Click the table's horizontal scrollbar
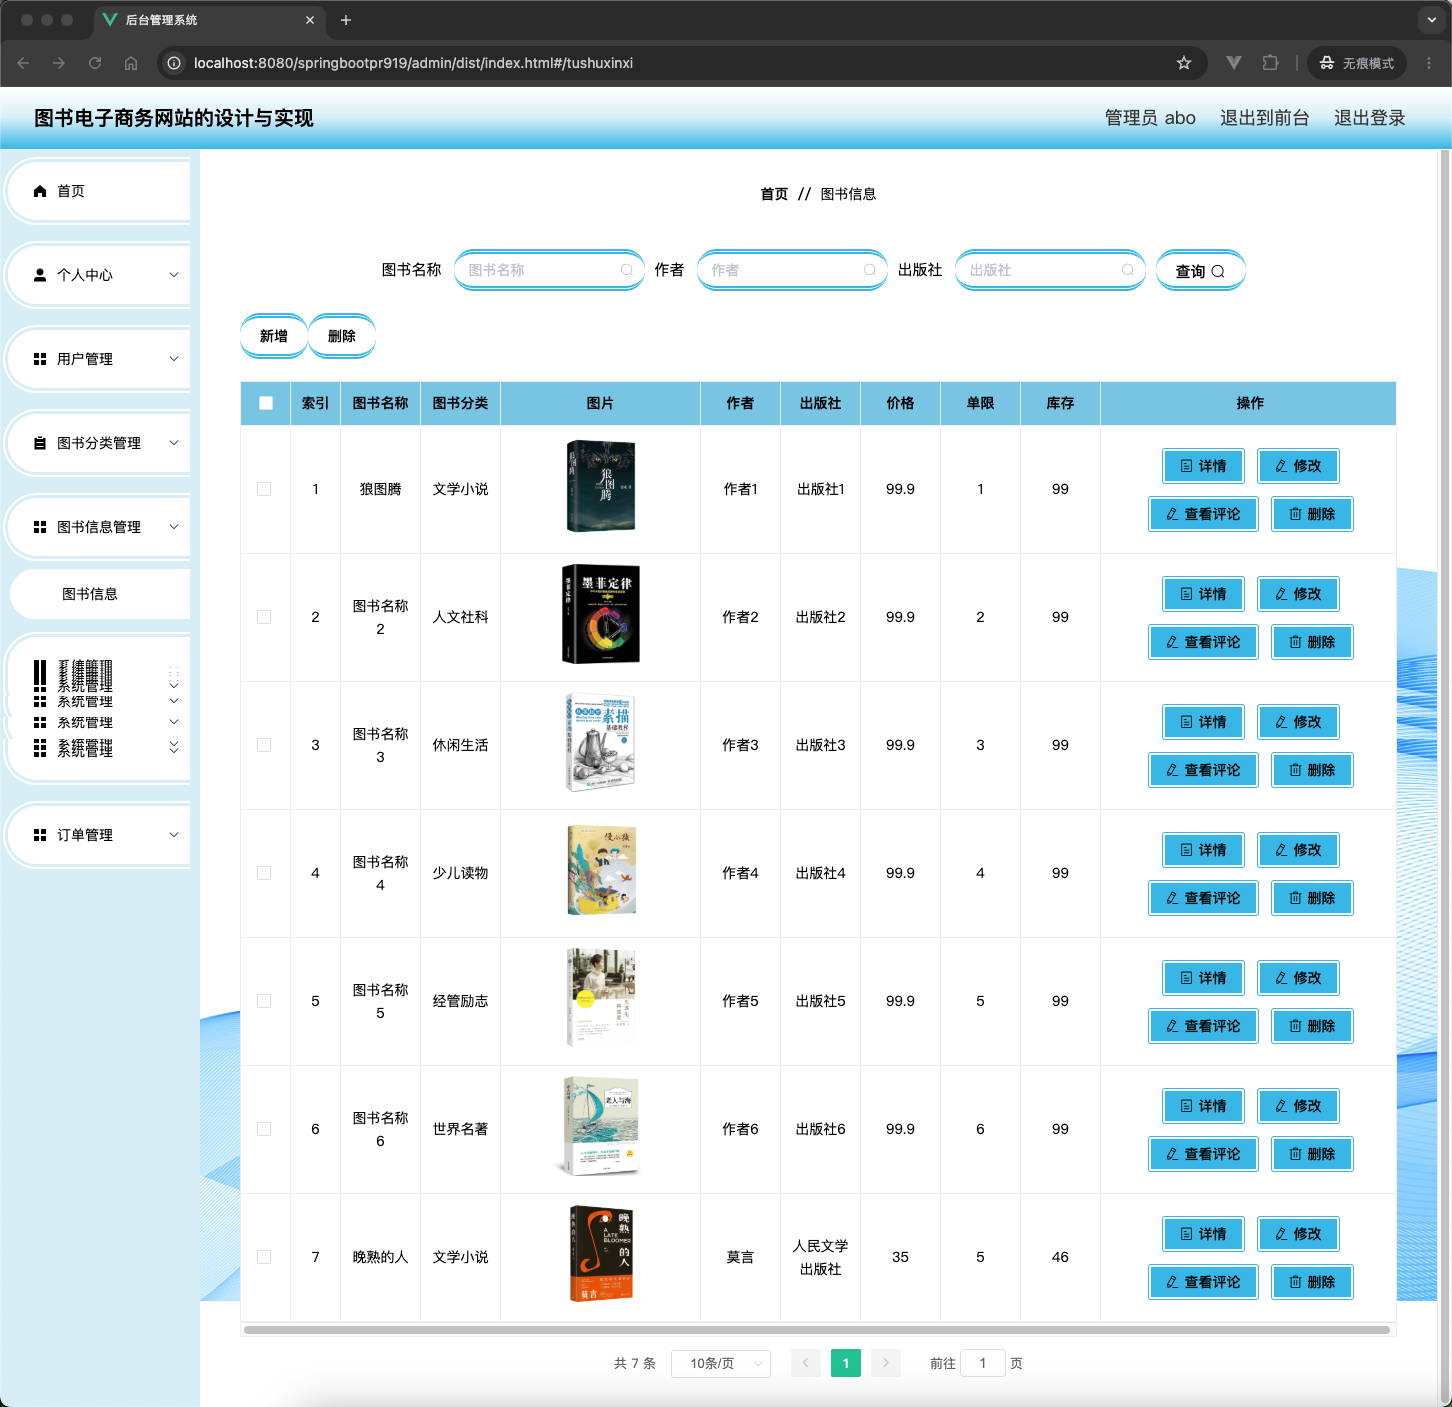 [817, 1330]
